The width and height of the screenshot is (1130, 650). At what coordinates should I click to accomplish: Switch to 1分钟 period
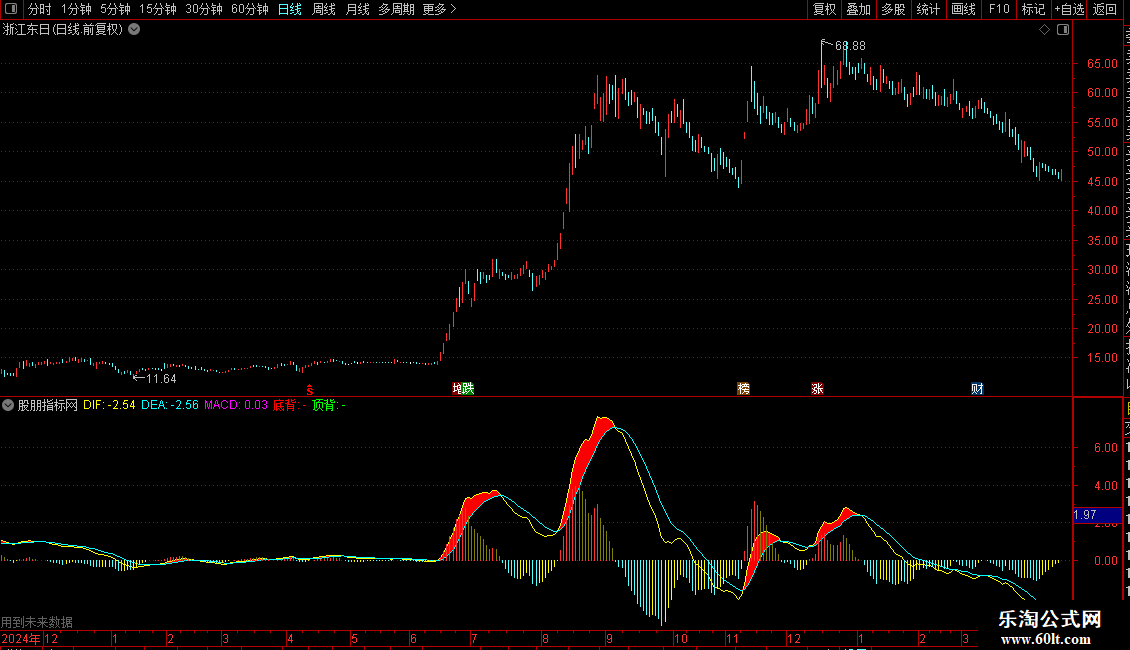coord(76,9)
